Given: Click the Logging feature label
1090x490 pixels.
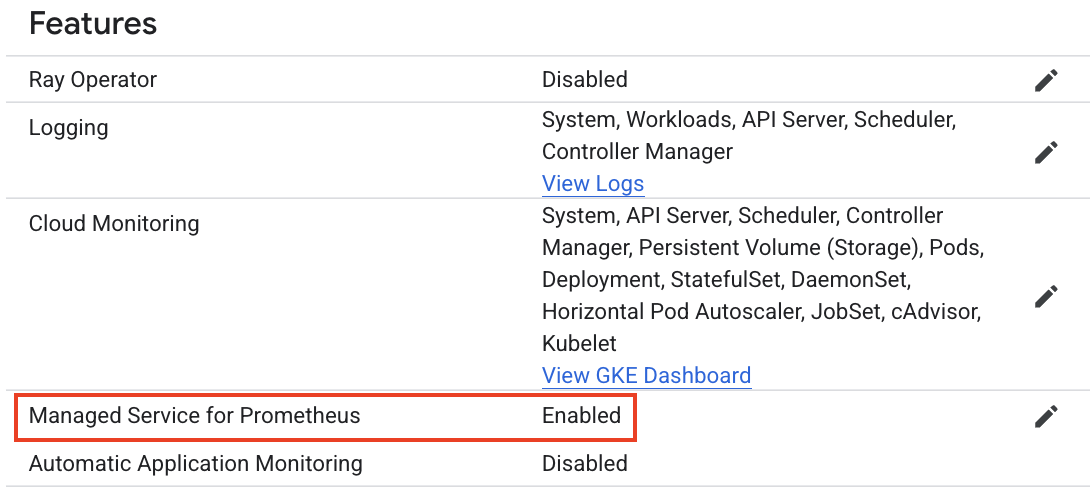Looking at the screenshot, I should [69, 128].
